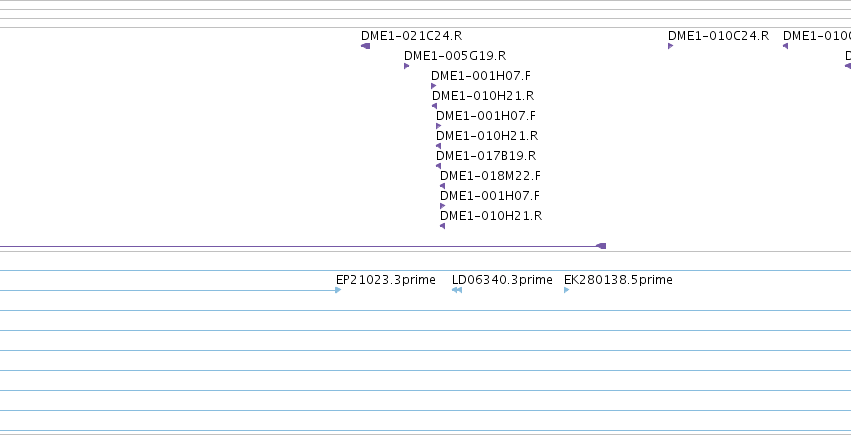Click the arrow glyph under DME1-017B19.R
851x435 pixels.
tap(439, 166)
